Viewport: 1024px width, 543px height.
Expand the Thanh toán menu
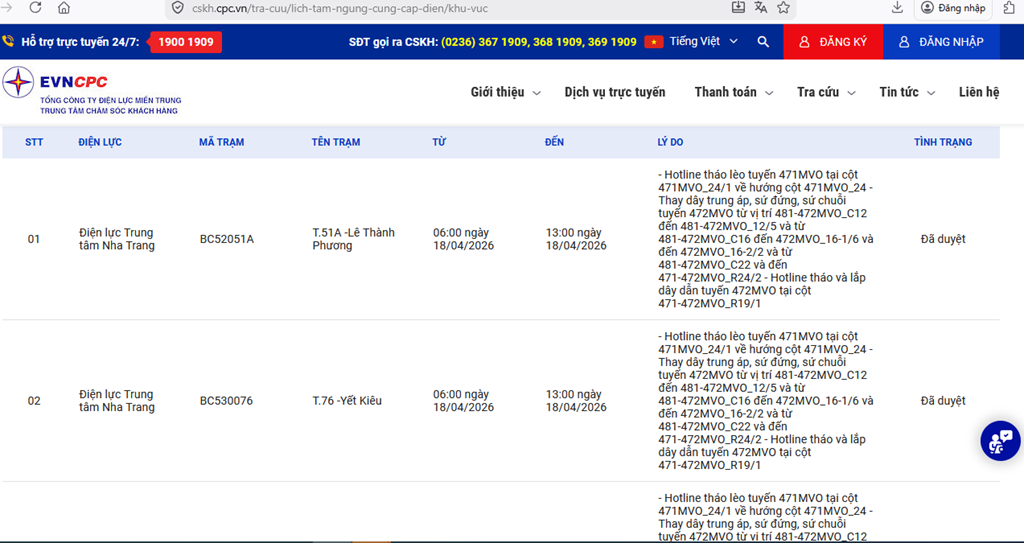point(733,92)
